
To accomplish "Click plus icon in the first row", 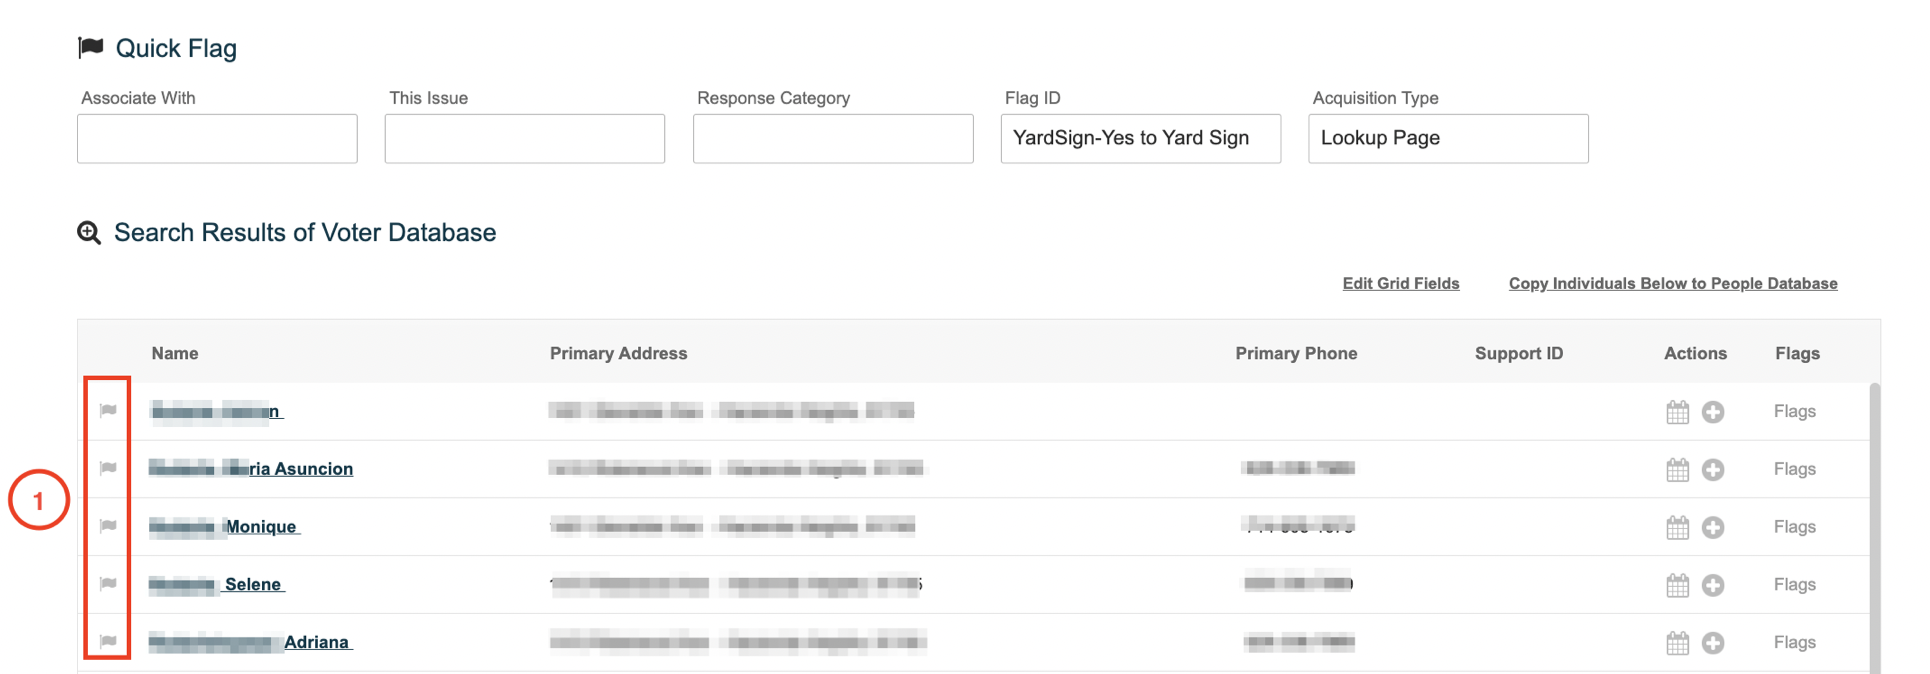I will pyautogui.click(x=1713, y=412).
